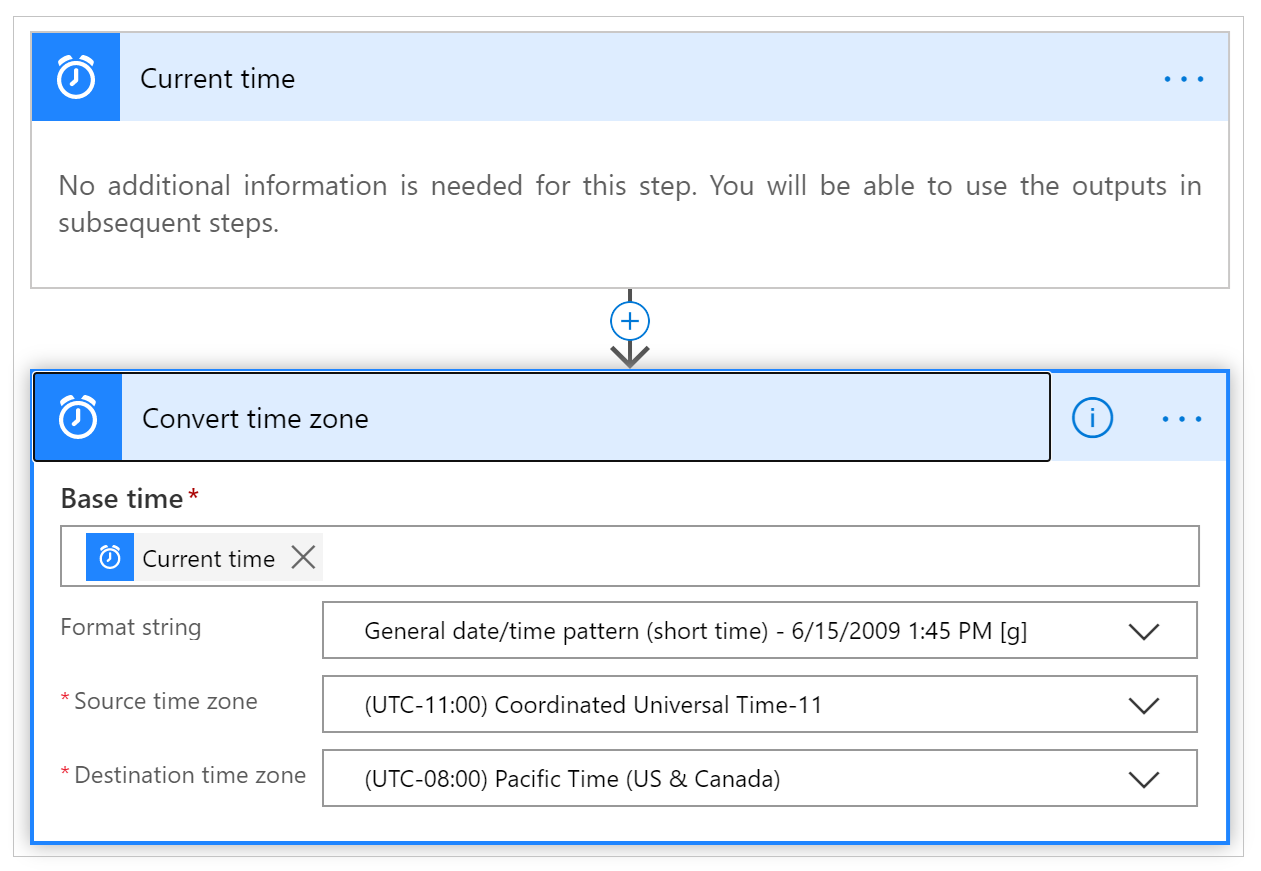Viewport: 1261px width, 871px height.
Task: Click the Source time zone chevron arrow
Action: point(1145,704)
